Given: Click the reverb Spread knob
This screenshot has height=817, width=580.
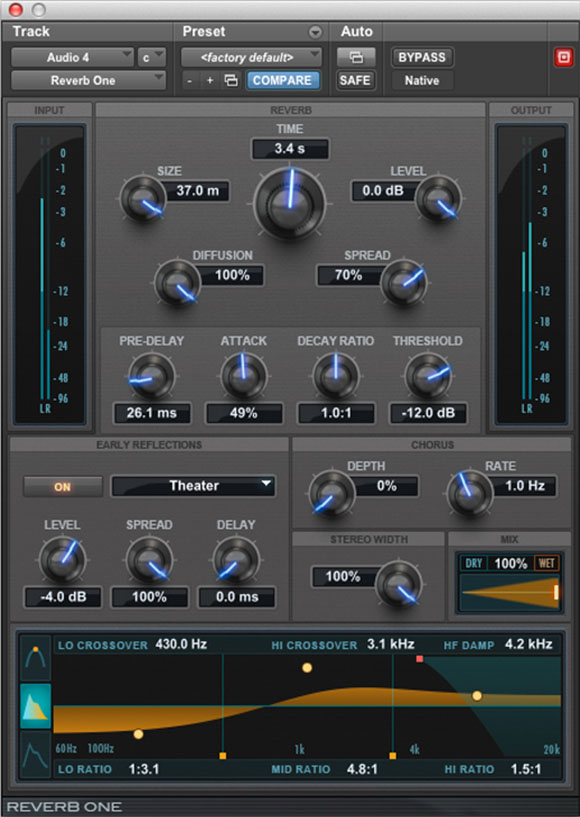Looking at the screenshot, I should tap(404, 283).
